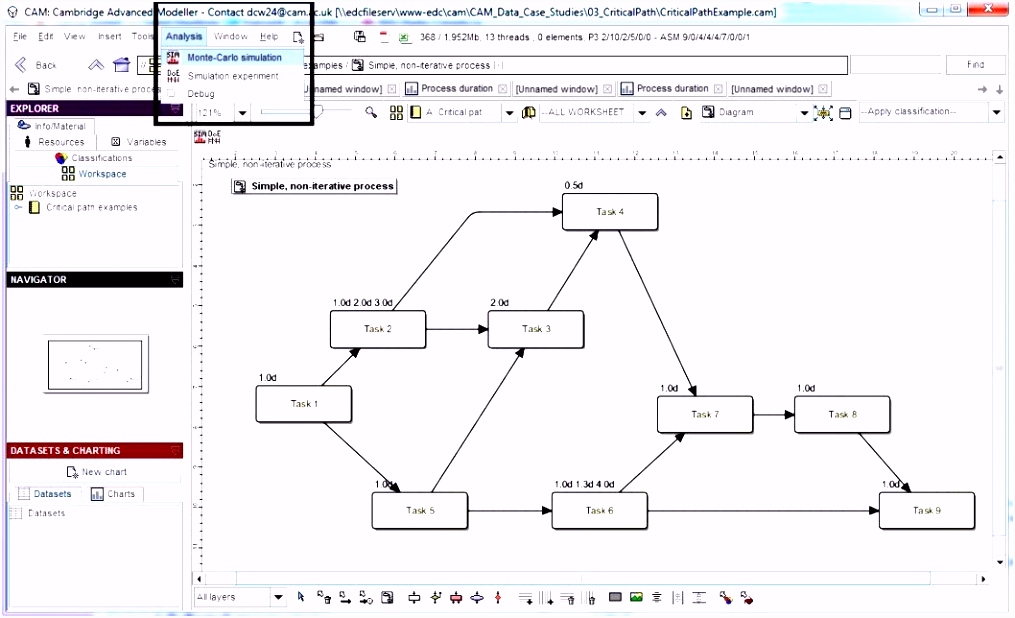
Task: Click the insert image tool icon
Action: 636,597
